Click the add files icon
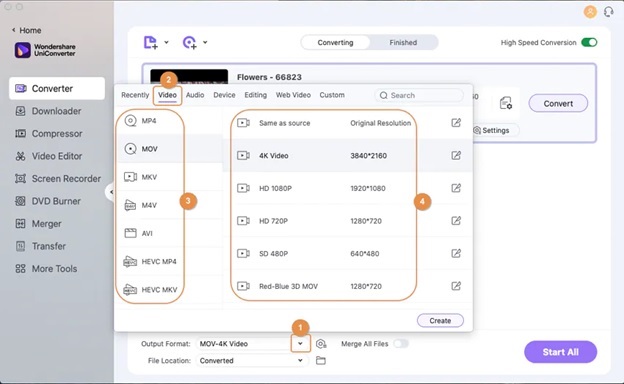The image size is (624, 384). coord(150,42)
